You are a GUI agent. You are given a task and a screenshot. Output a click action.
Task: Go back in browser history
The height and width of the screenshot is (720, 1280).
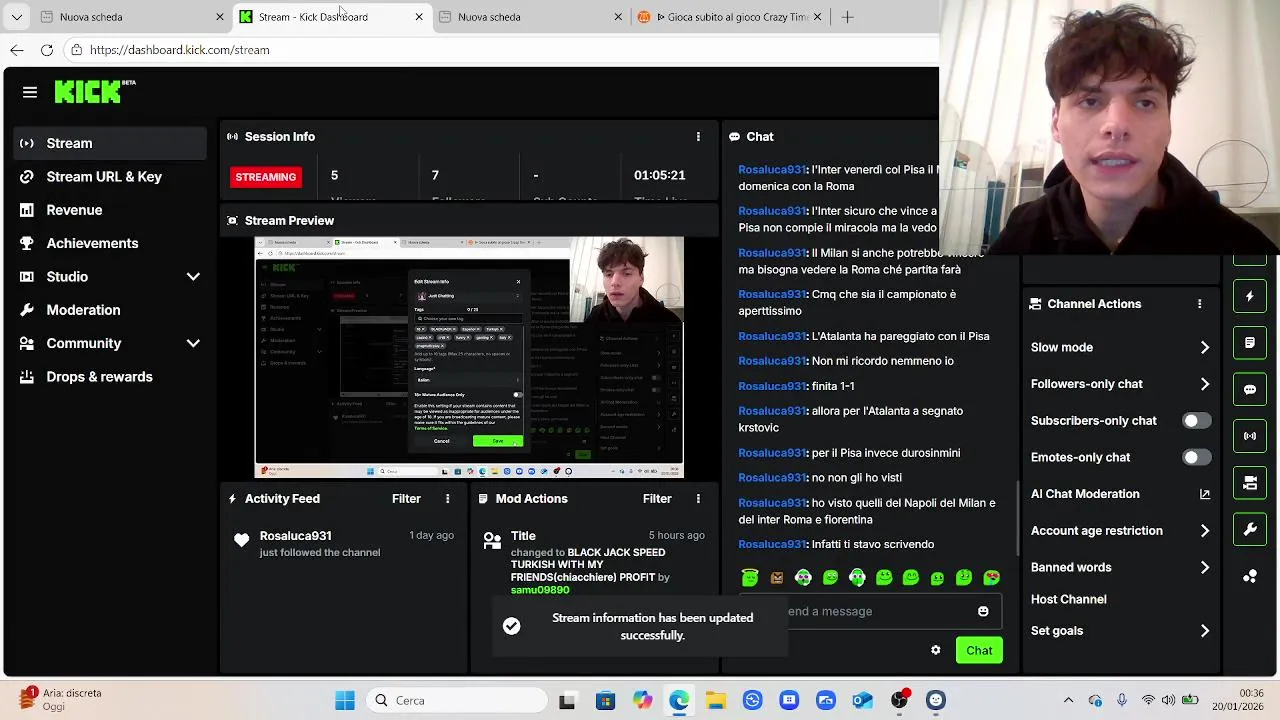[x=17, y=50]
